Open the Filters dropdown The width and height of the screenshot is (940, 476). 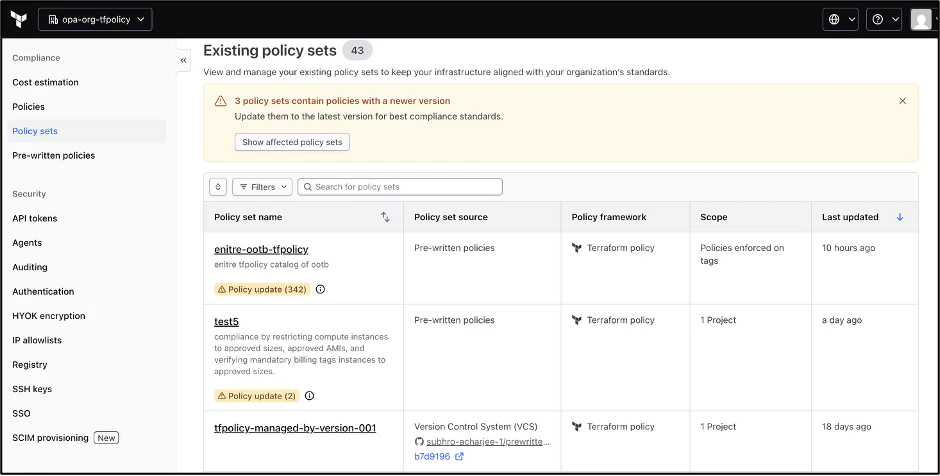(263, 187)
